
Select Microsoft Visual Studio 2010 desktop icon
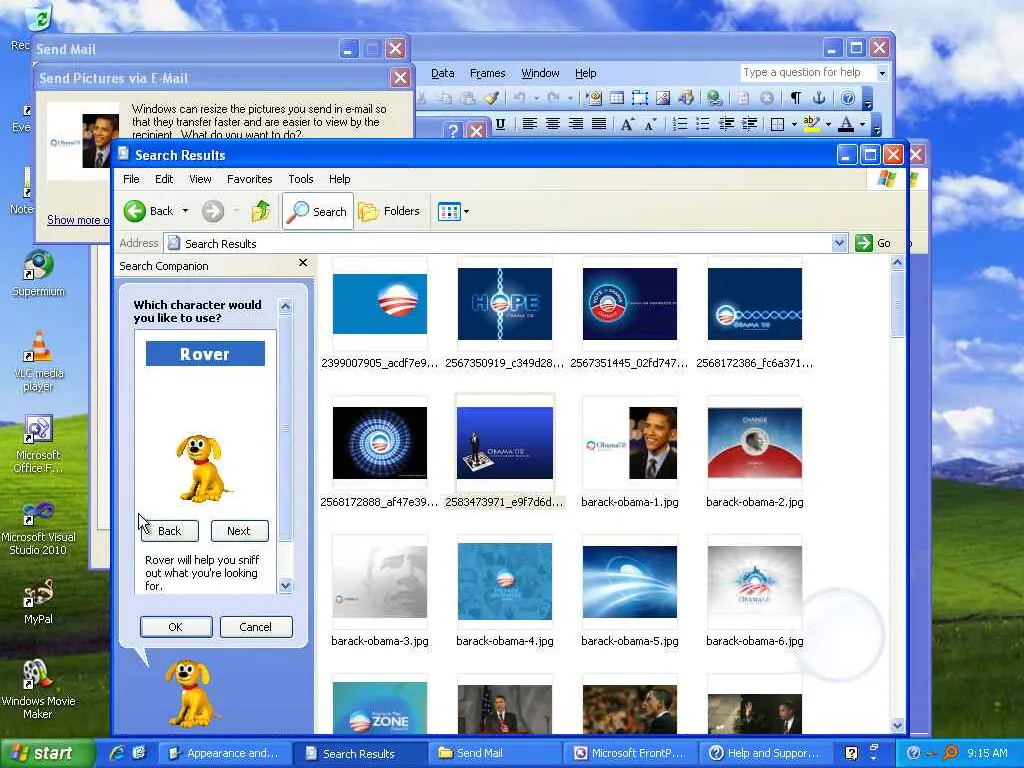pos(38,528)
